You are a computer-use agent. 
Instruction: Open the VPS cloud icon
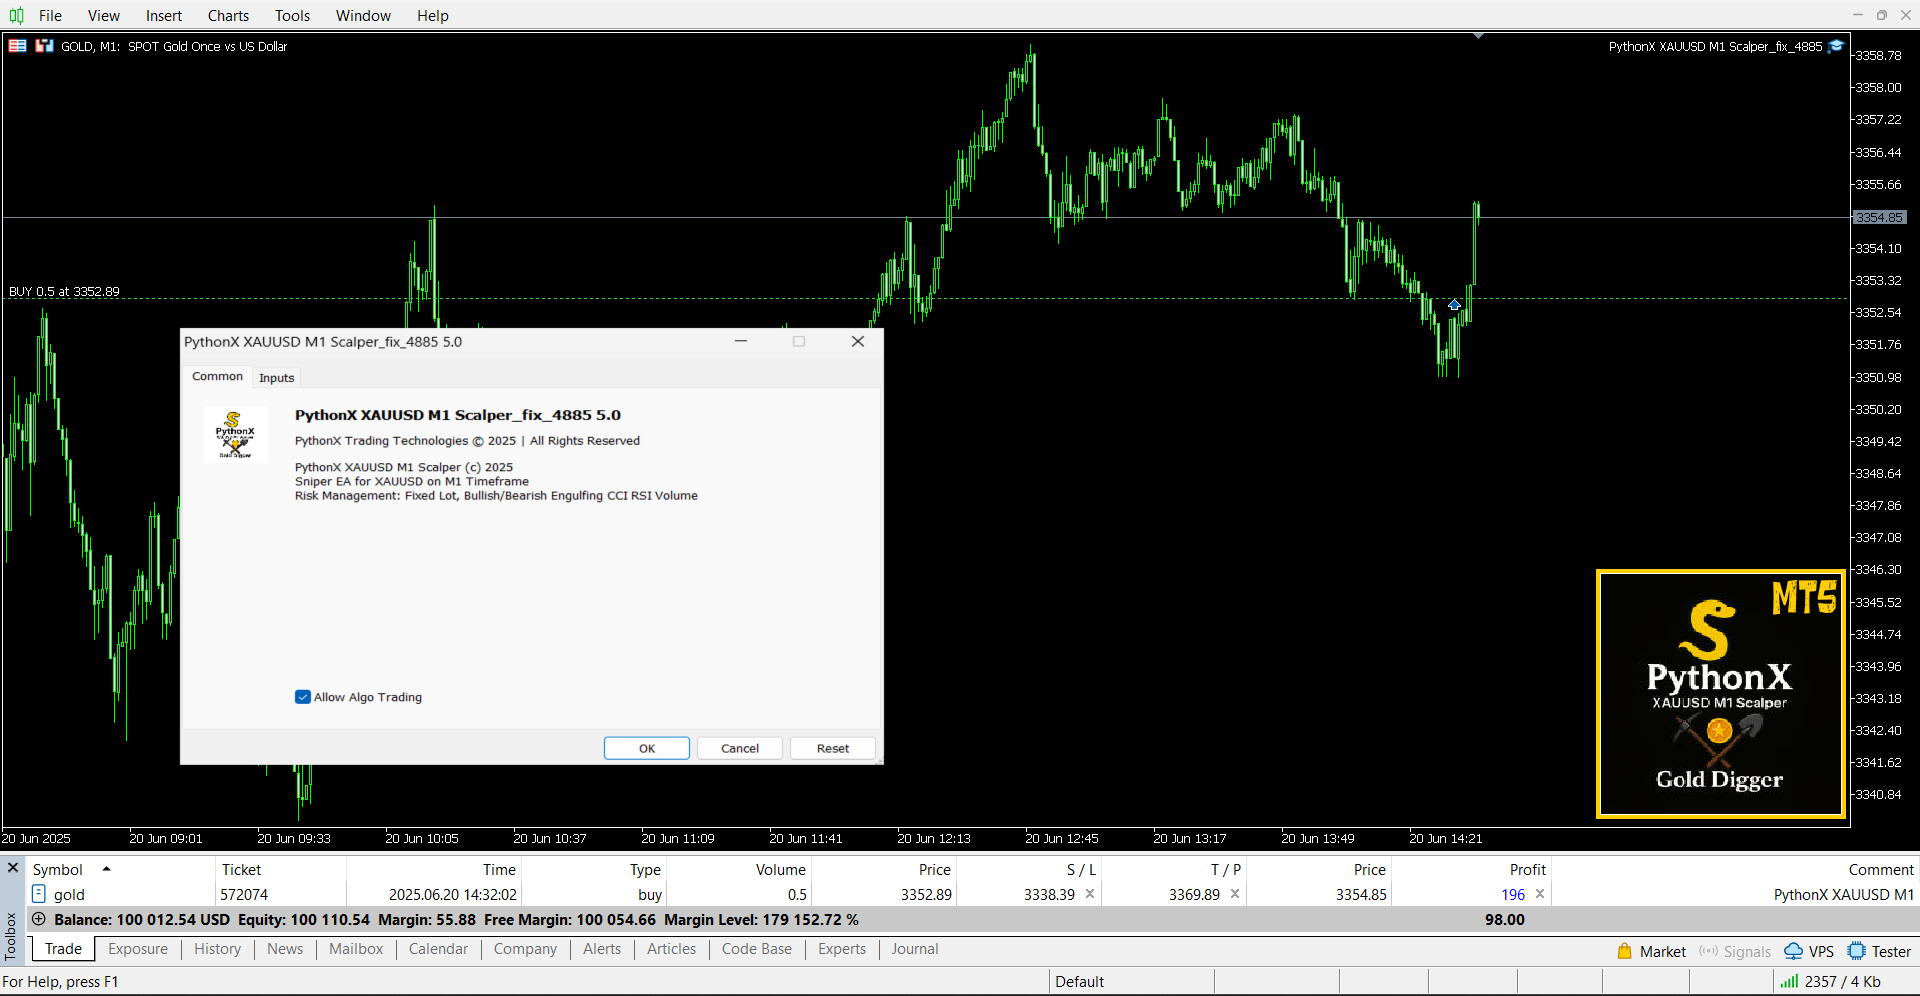(1794, 951)
